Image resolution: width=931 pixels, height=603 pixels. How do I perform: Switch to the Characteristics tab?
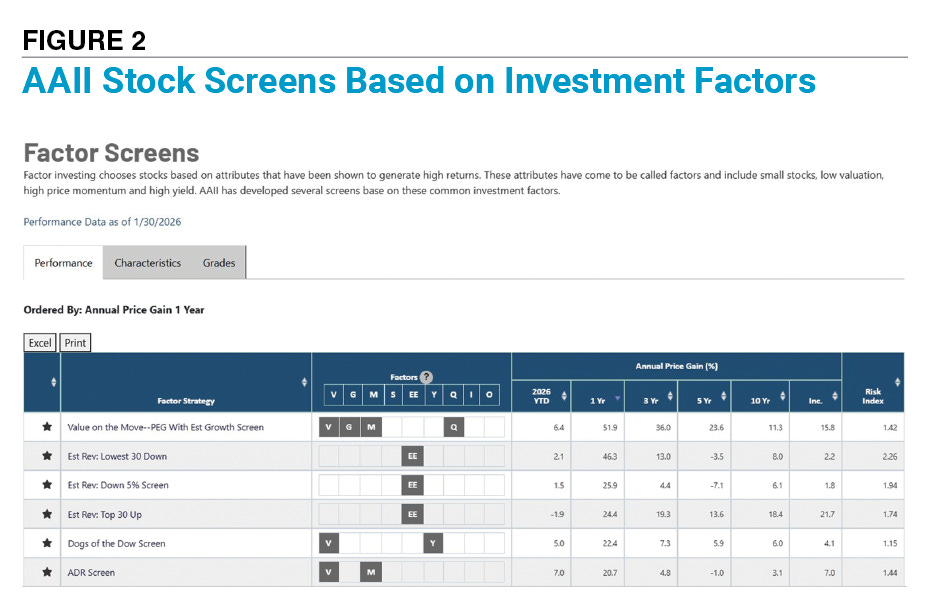[x=147, y=263]
